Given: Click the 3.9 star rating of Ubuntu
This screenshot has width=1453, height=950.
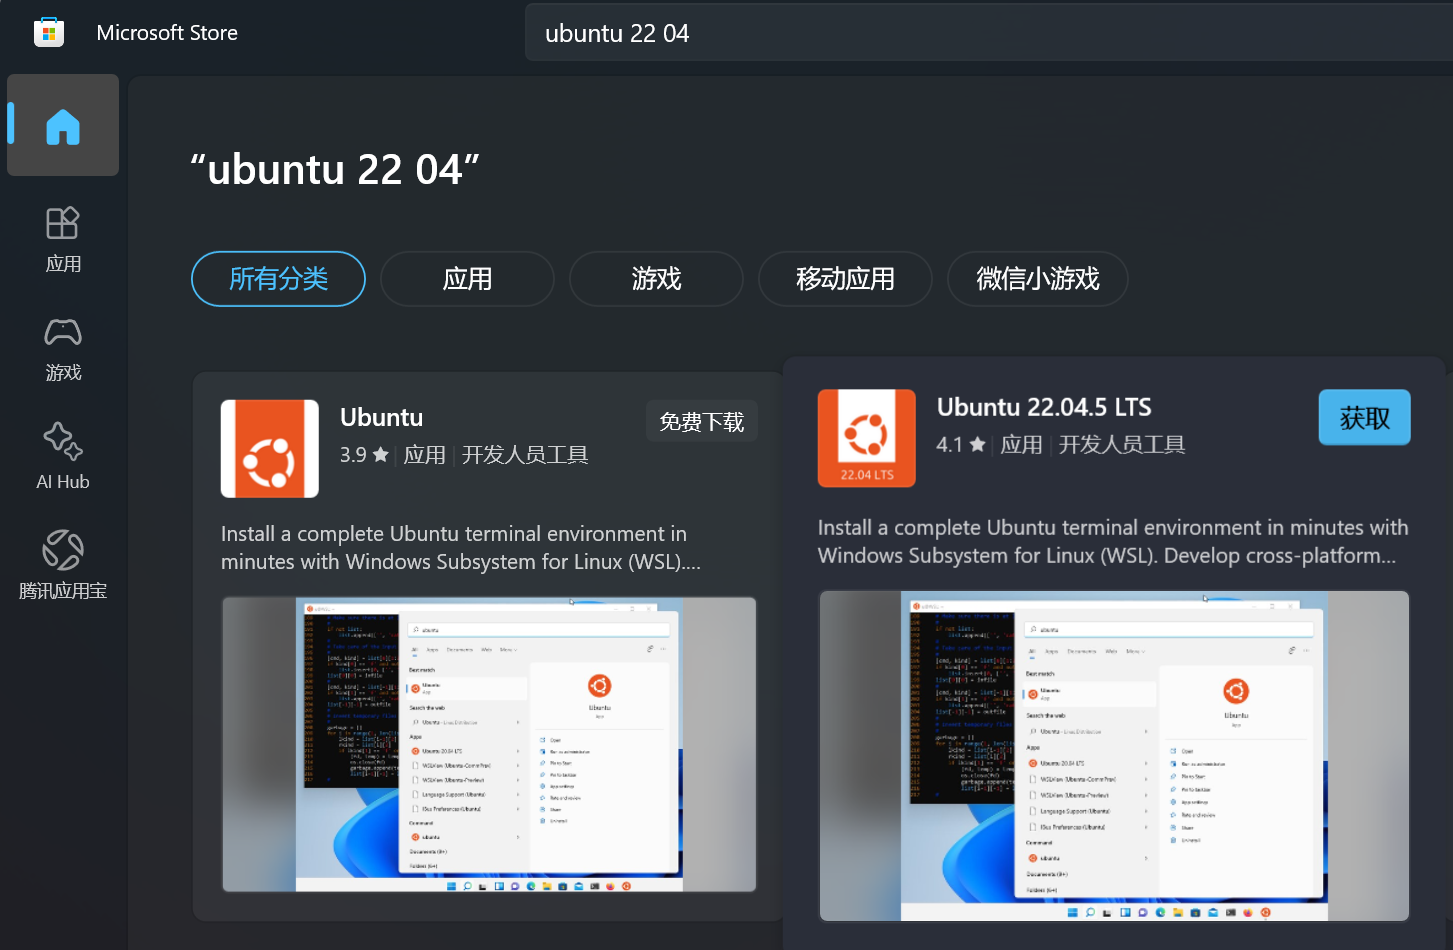Looking at the screenshot, I should pos(364,455).
